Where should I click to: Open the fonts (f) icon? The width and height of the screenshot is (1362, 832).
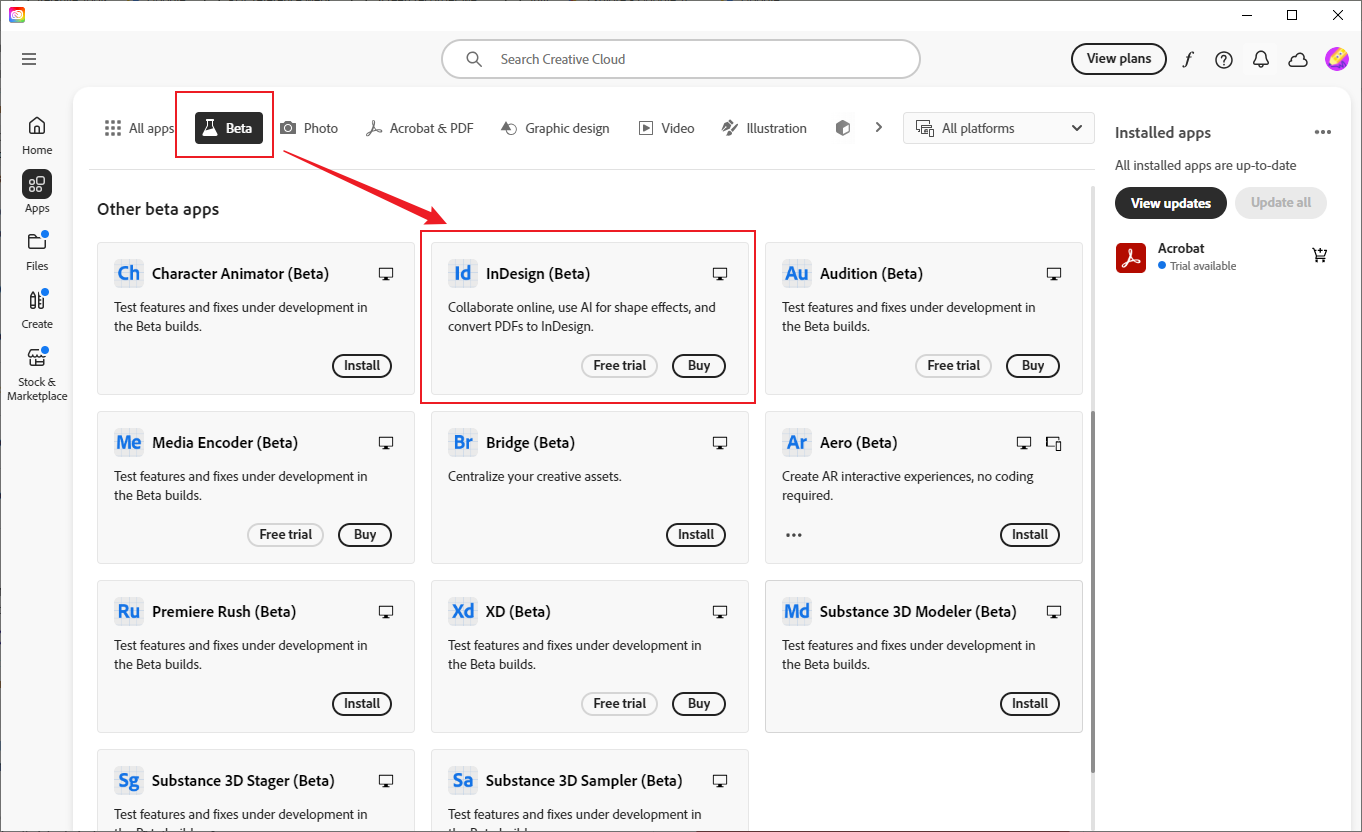coord(1187,59)
